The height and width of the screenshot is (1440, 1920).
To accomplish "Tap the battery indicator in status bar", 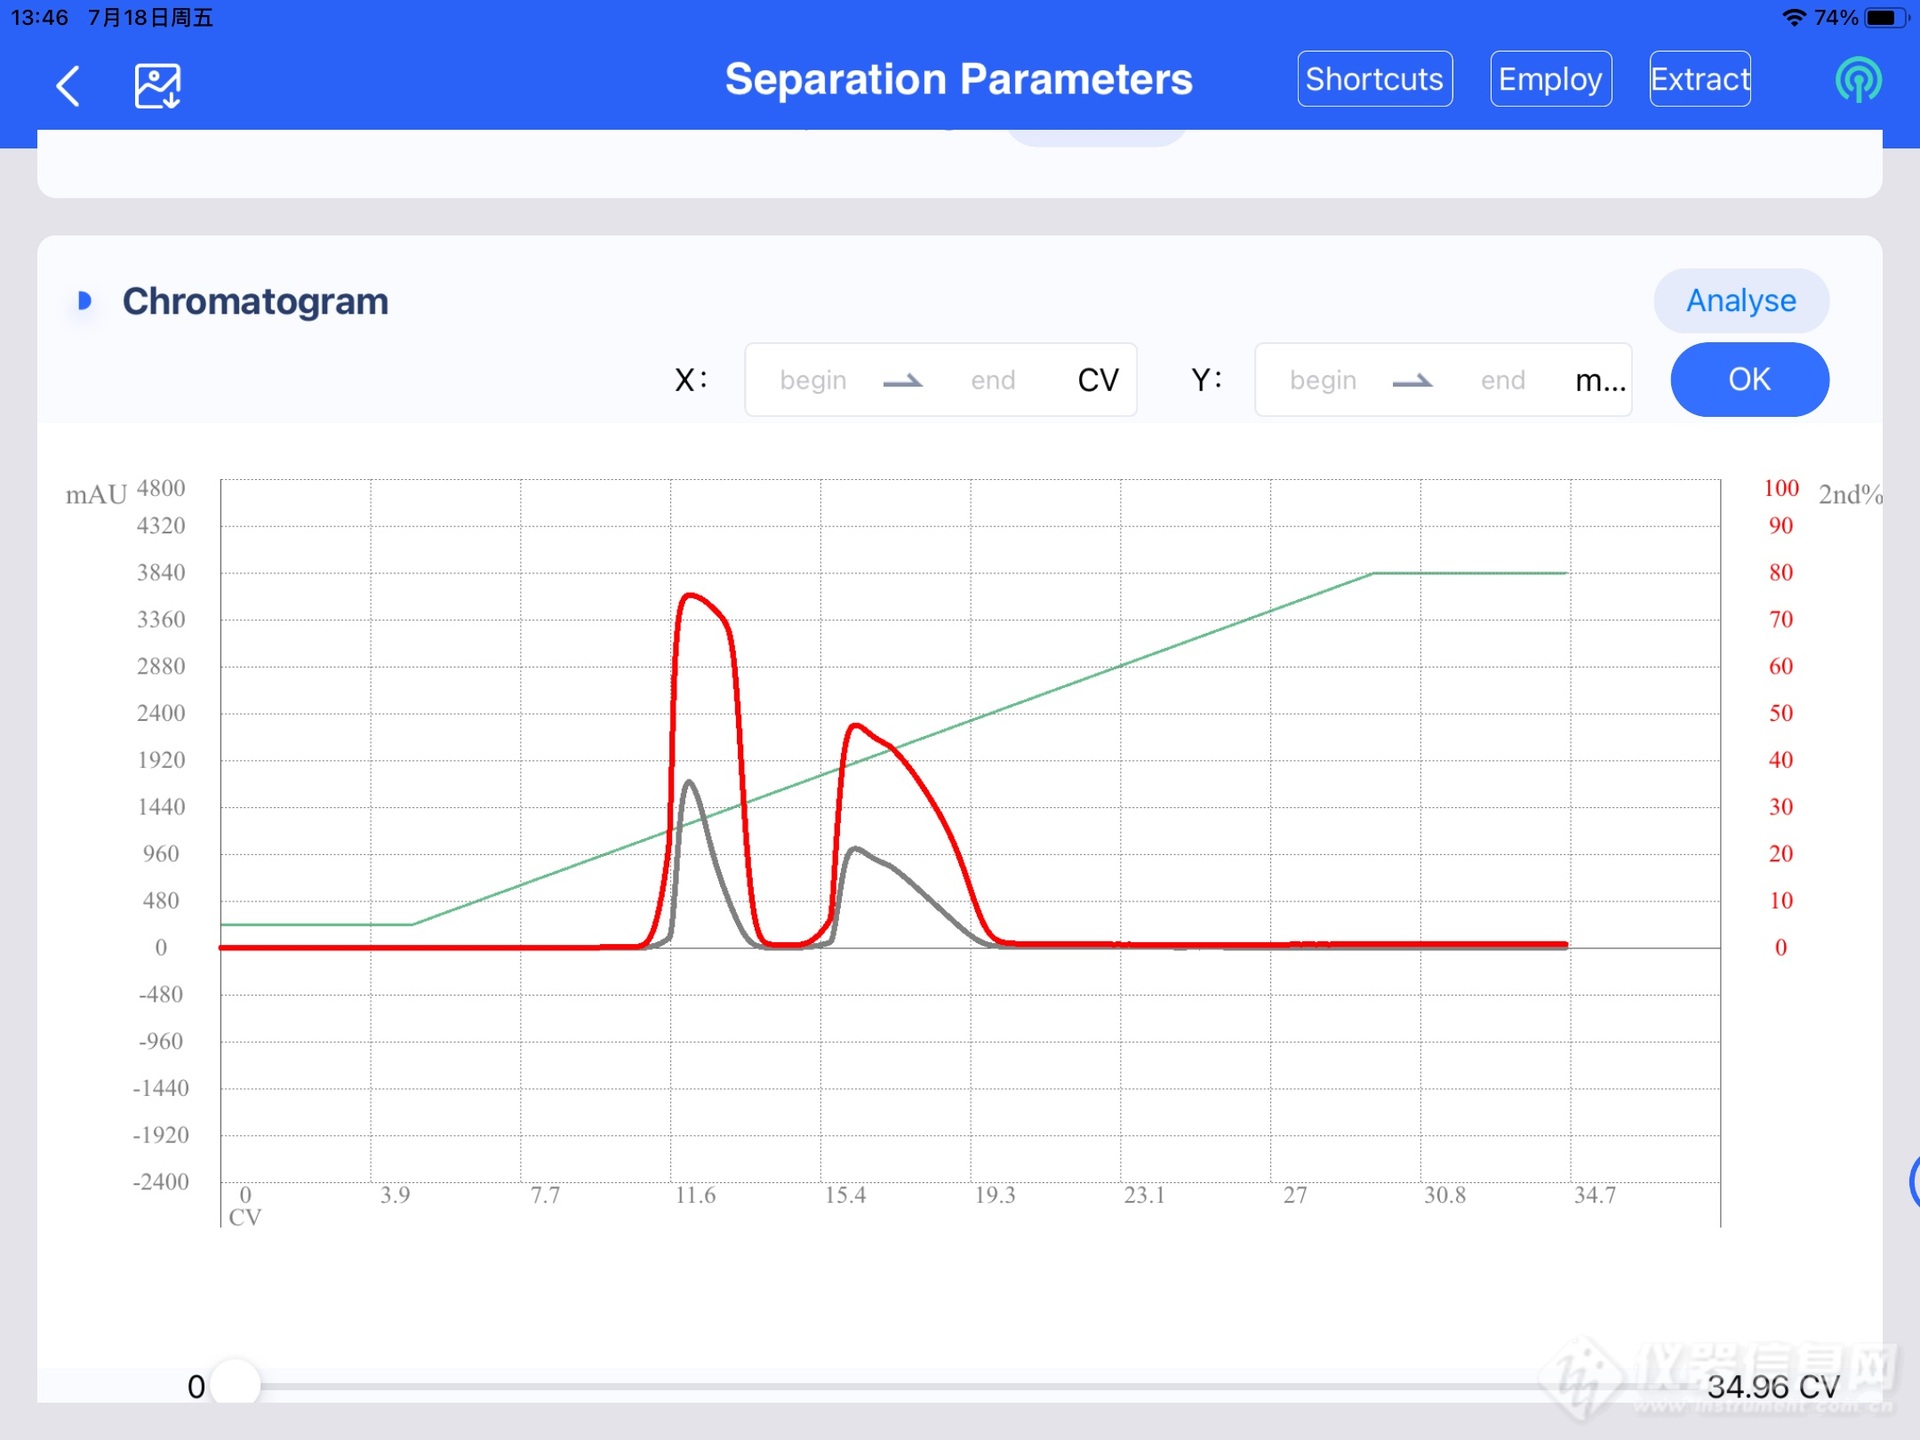I will click(x=1884, y=18).
